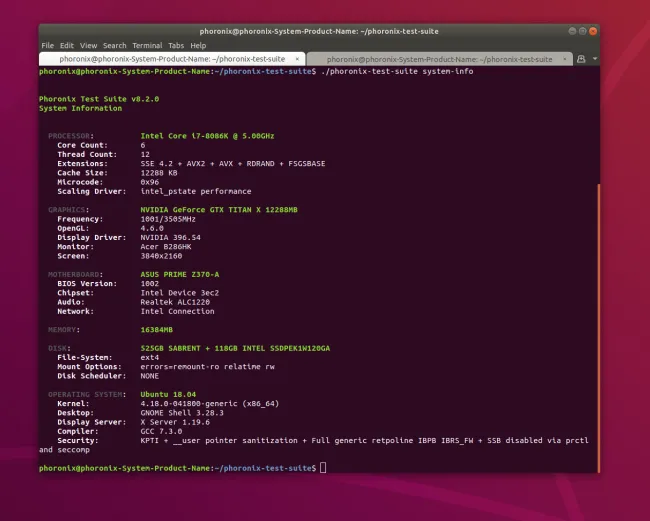The height and width of the screenshot is (521, 650).
Task: Switch to the second terminal tab
Action: pos(439,59)
